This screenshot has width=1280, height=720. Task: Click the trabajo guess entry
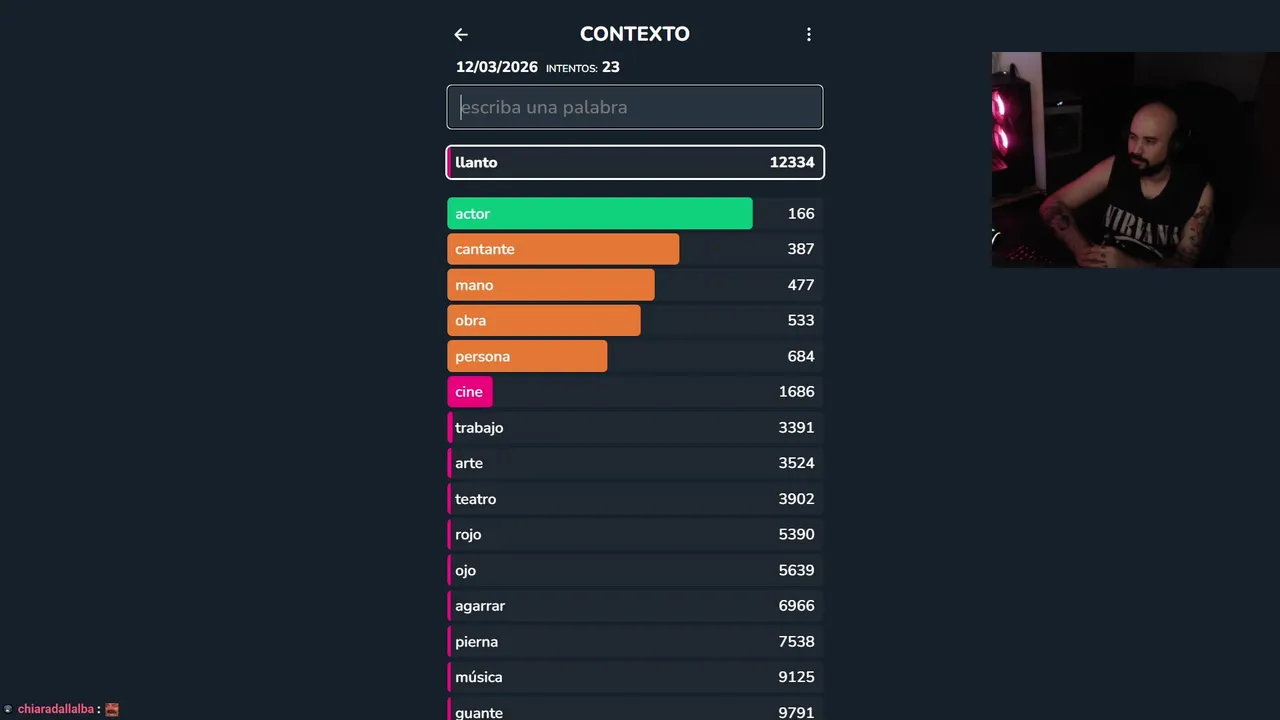pos(635,428)
